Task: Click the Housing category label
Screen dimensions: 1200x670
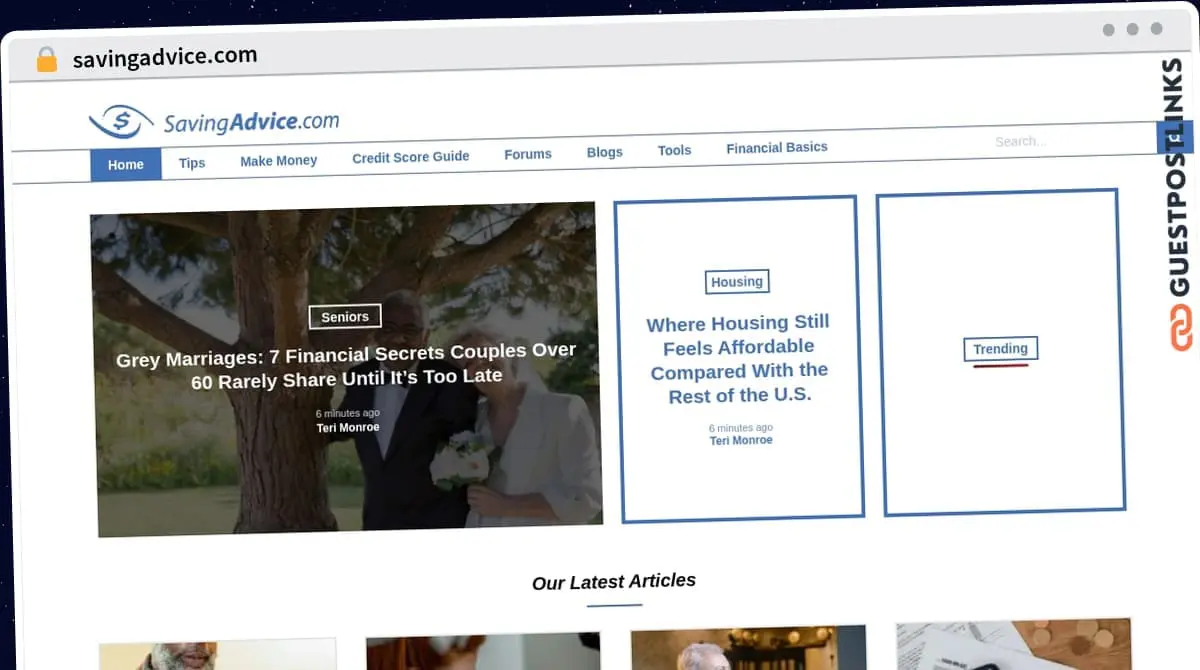Action: [737, 282]
